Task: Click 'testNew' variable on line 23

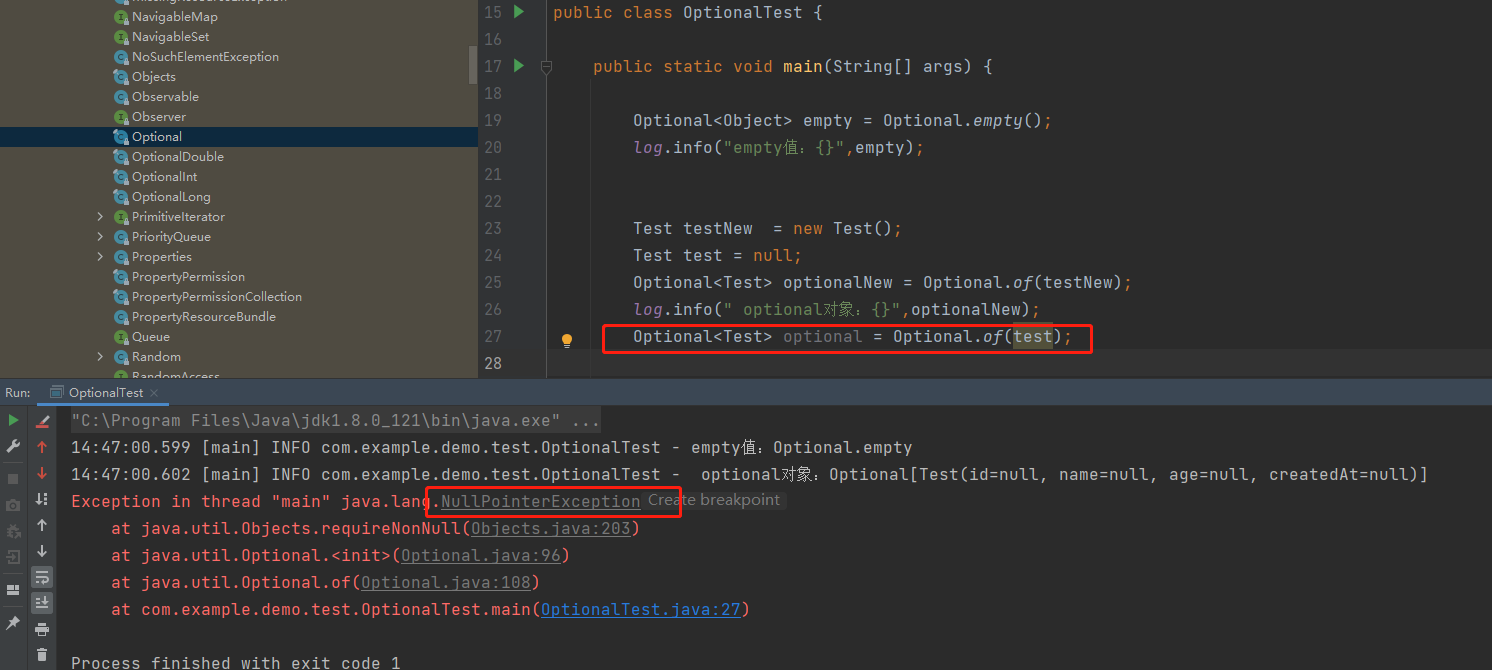Action: (x=718, y=228)
